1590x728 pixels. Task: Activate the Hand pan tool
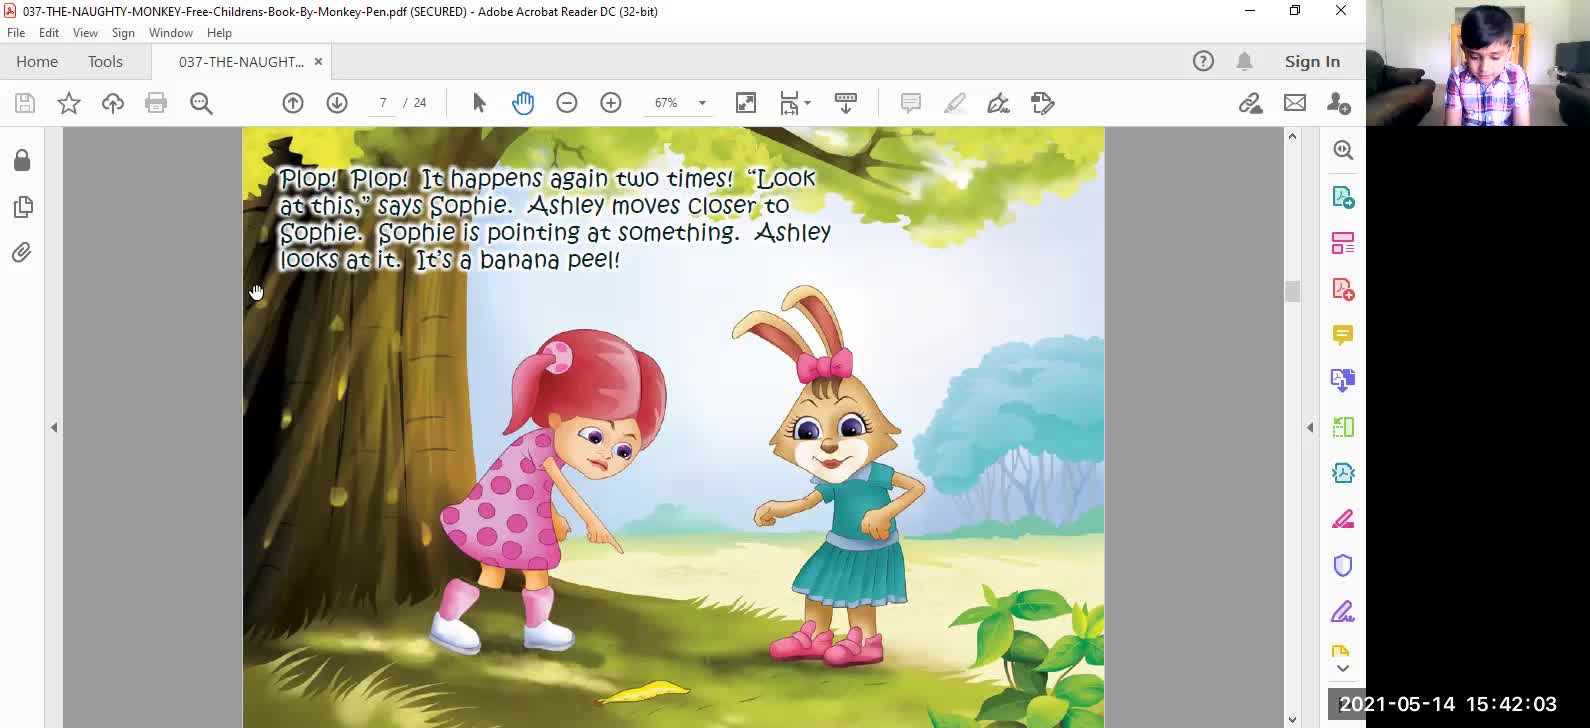pos(523,103)
